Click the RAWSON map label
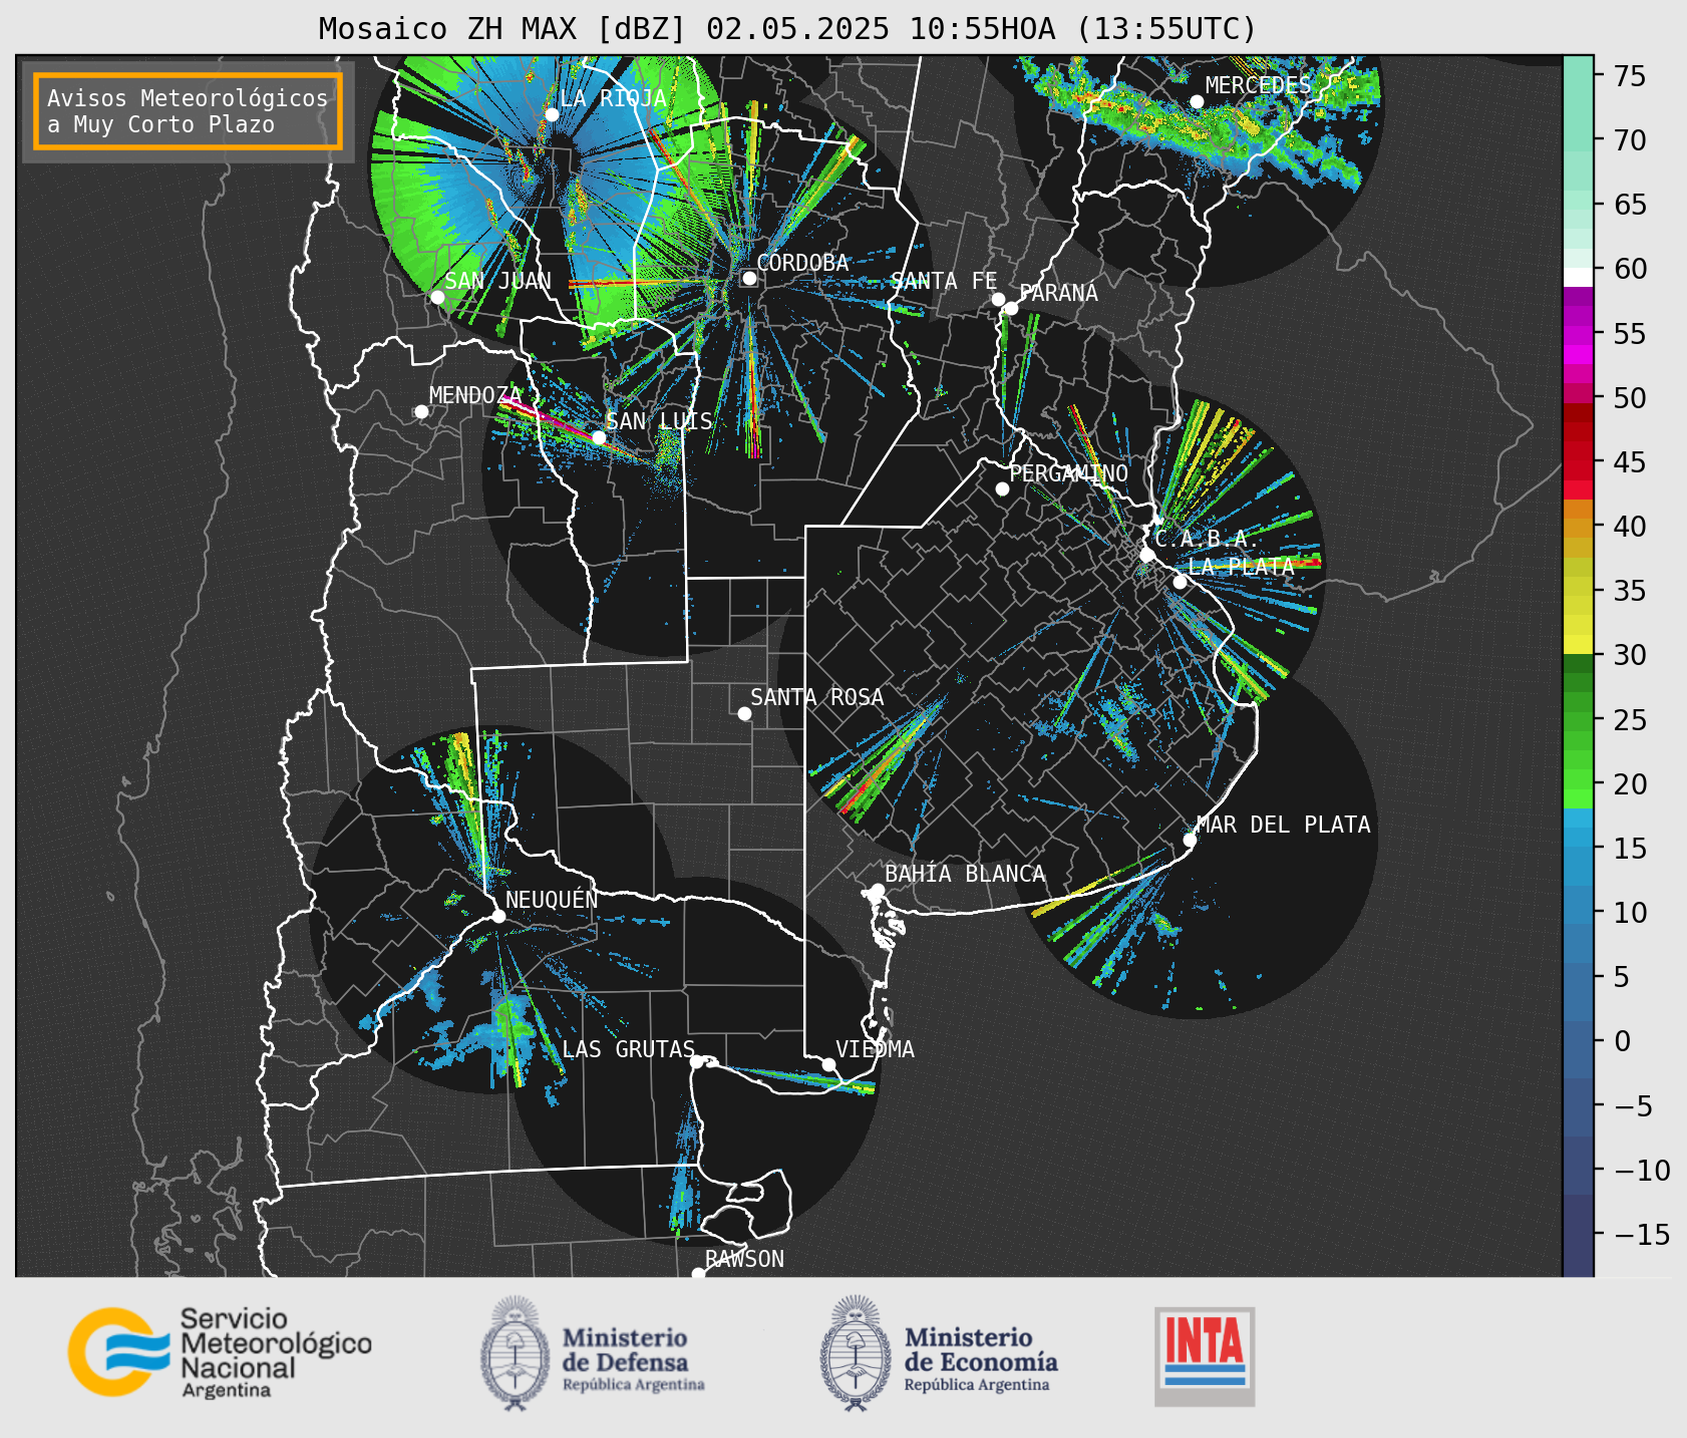The width and height of the screenshot is (1687, 1438). click(744, 1259)
